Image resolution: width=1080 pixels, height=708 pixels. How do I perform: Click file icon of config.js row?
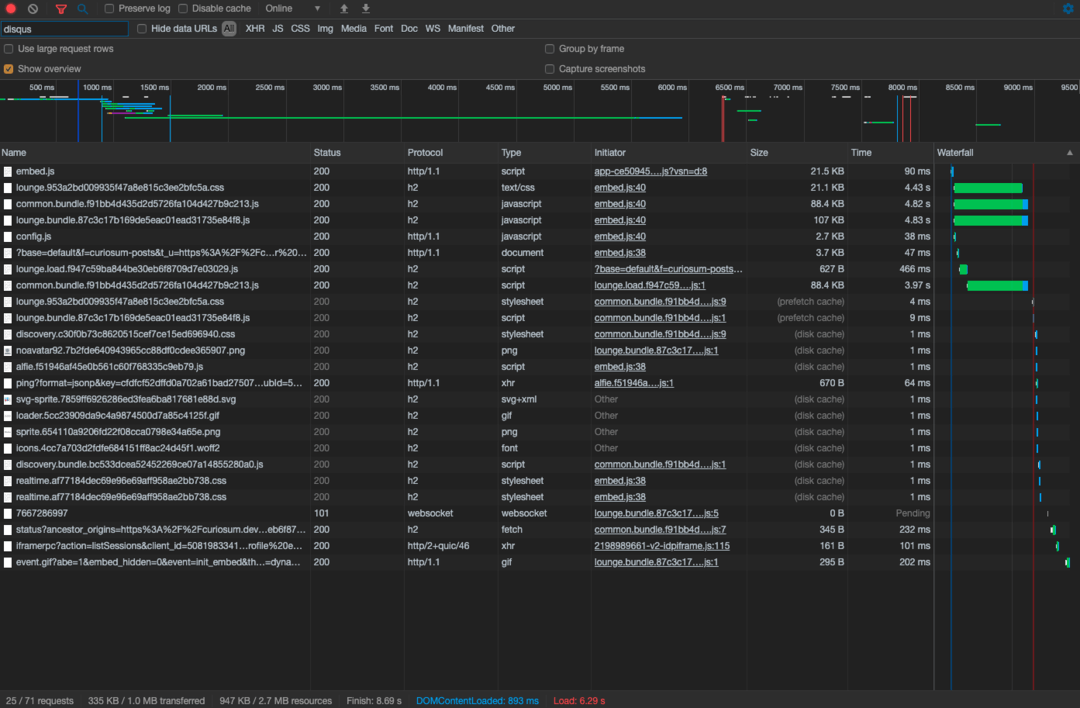click(8, 237)
